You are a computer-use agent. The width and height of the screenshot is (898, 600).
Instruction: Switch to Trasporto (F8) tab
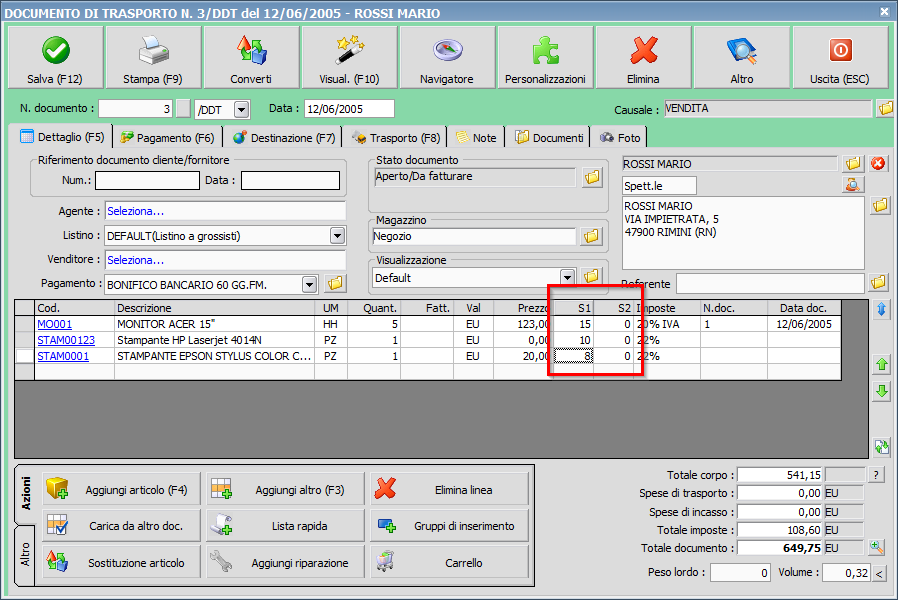[x=396, y=138]
